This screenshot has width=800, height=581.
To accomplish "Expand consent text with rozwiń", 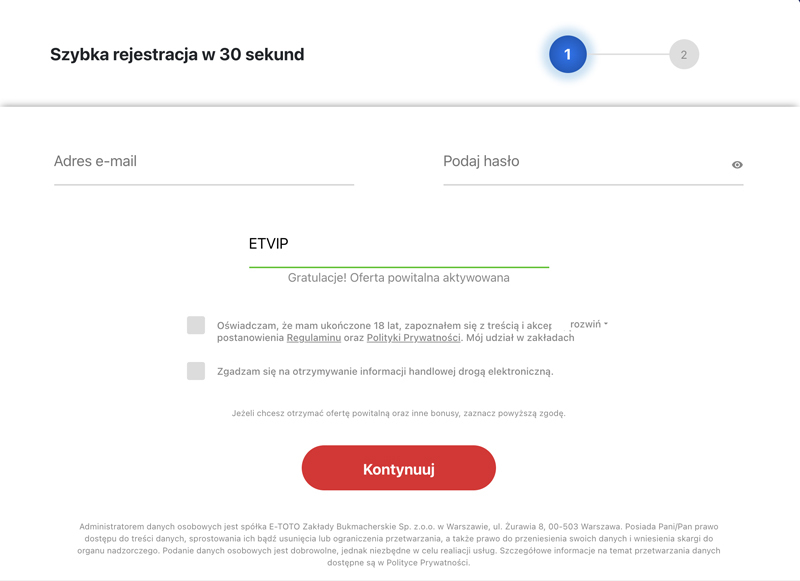I will point(585,324).
